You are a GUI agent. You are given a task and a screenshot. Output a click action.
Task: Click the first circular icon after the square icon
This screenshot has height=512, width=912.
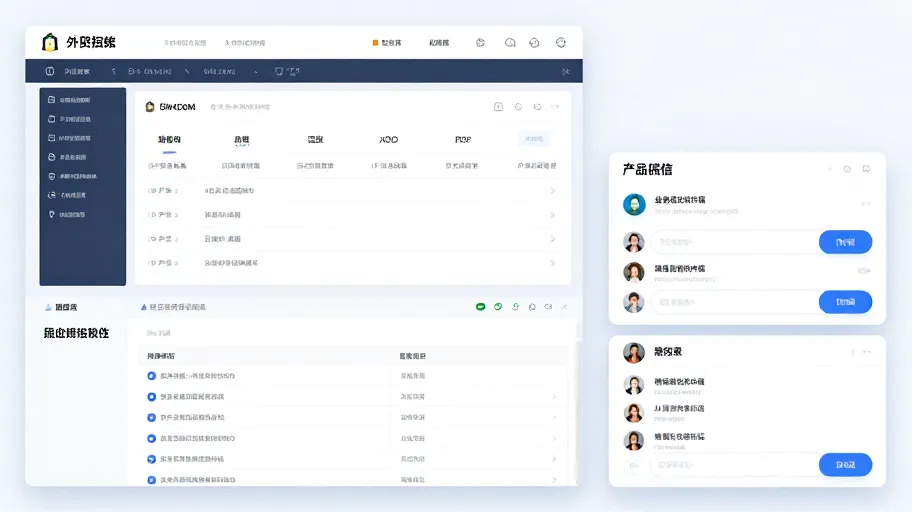tap(518, 106)
